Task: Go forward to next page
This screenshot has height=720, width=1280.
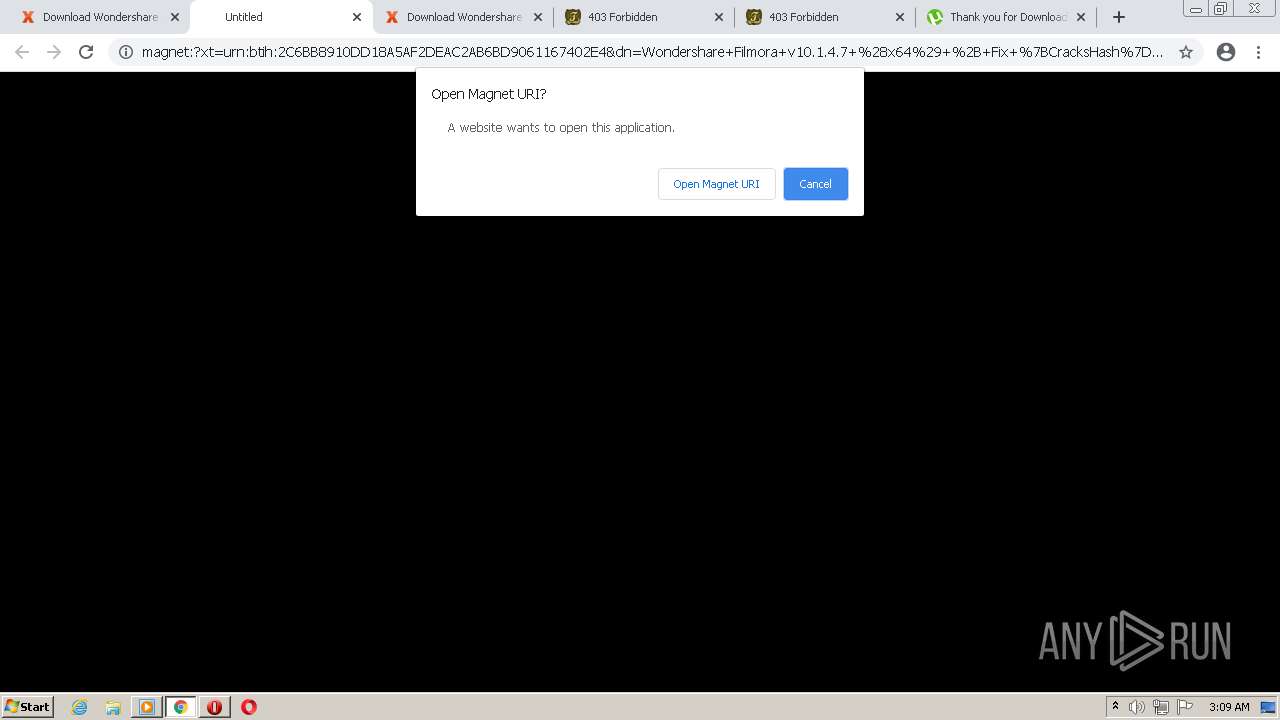Action: (x=54, y=52)
